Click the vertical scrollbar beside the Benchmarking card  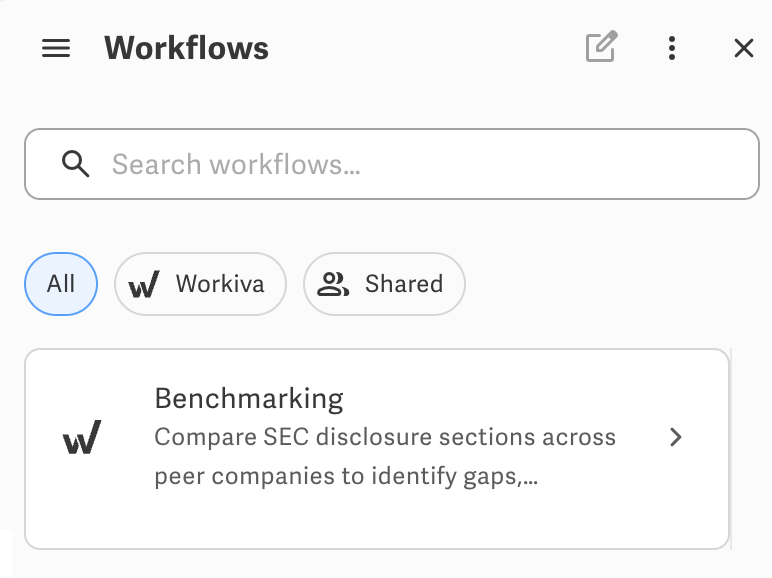point(731,449)
